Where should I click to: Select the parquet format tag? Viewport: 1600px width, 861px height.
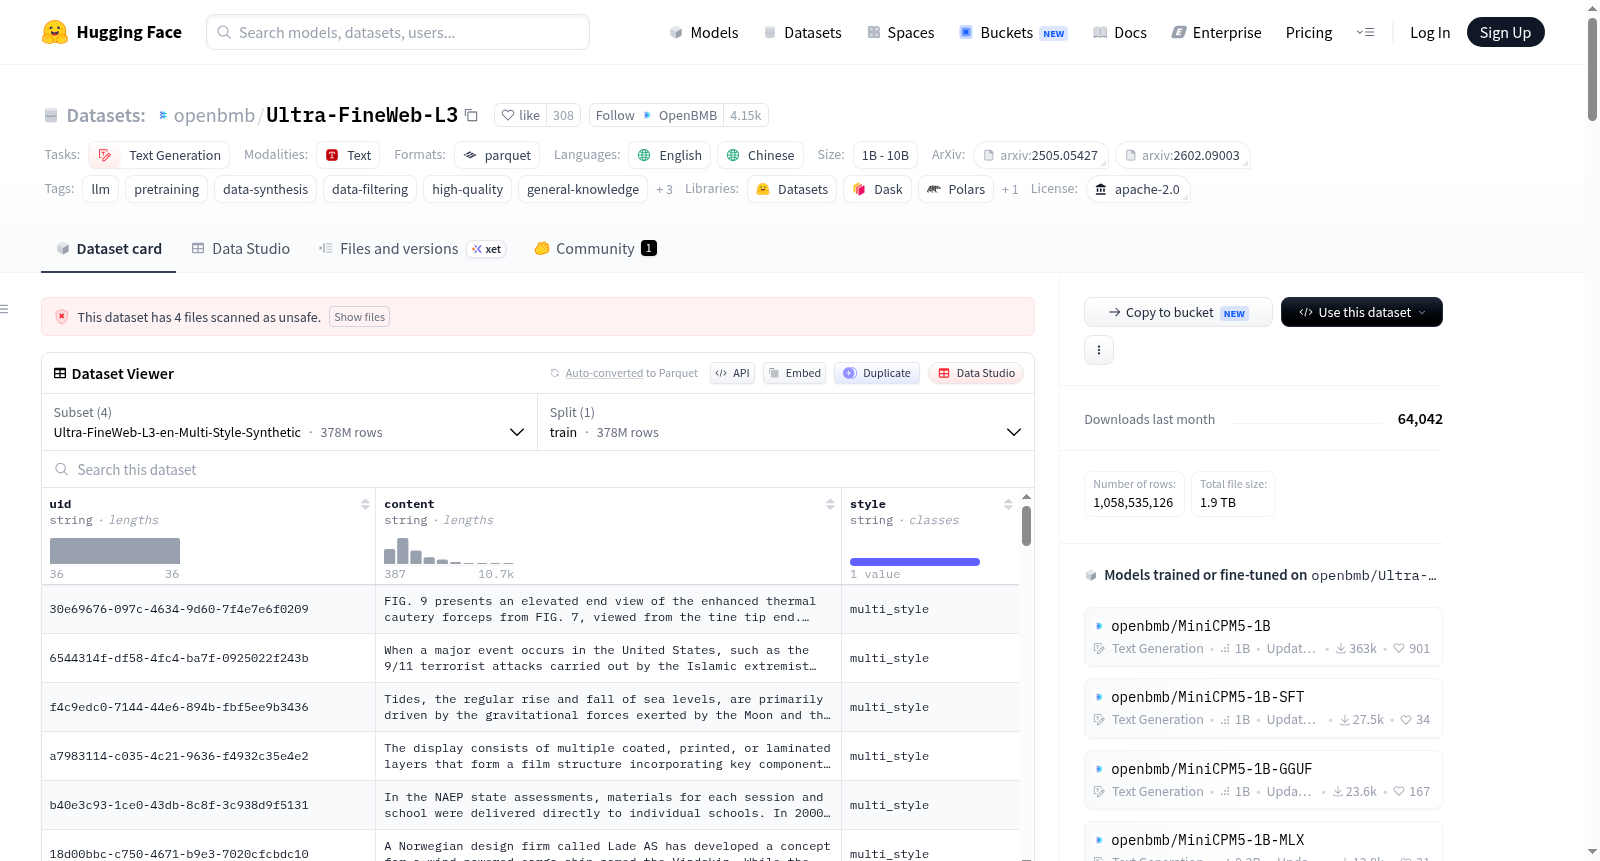497,155
